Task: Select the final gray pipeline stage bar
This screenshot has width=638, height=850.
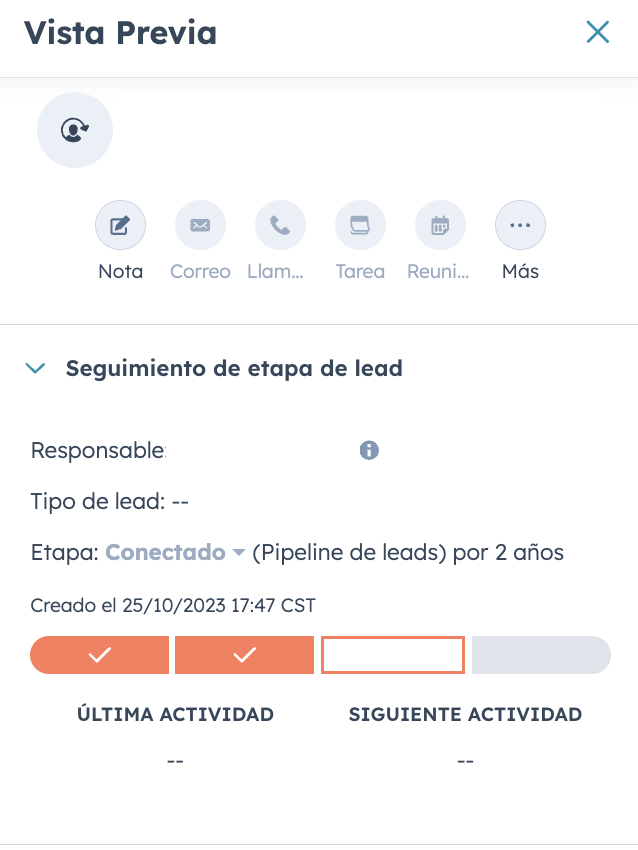Action: coord(540,655)
